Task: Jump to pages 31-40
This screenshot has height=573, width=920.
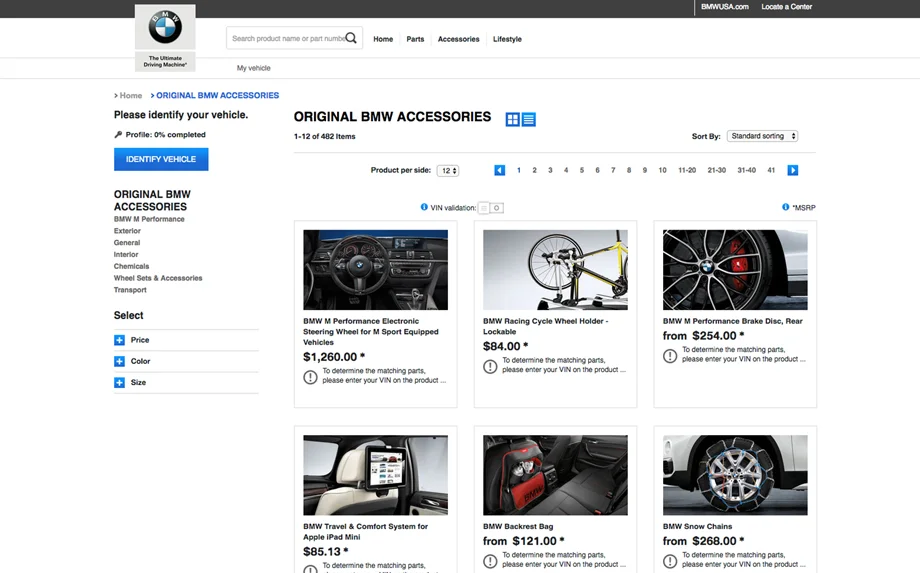Action: [746, 170]
